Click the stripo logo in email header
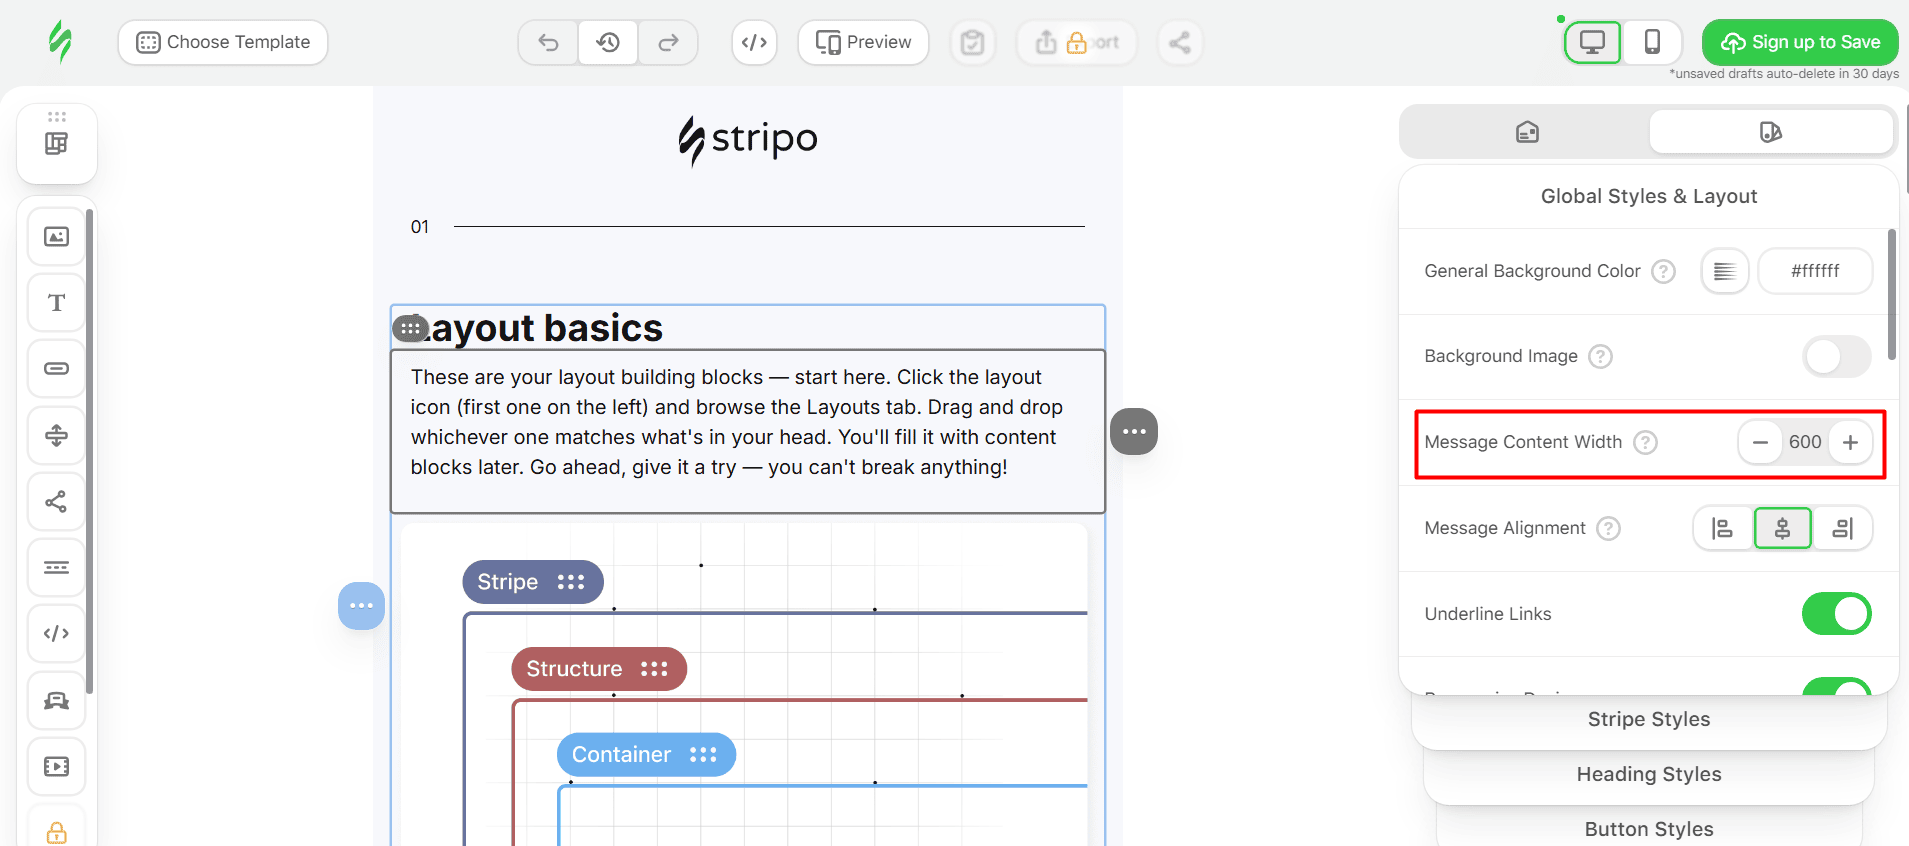Image resolution: width=1909 pixels, height=846 pixels. (x=748, y=140)
